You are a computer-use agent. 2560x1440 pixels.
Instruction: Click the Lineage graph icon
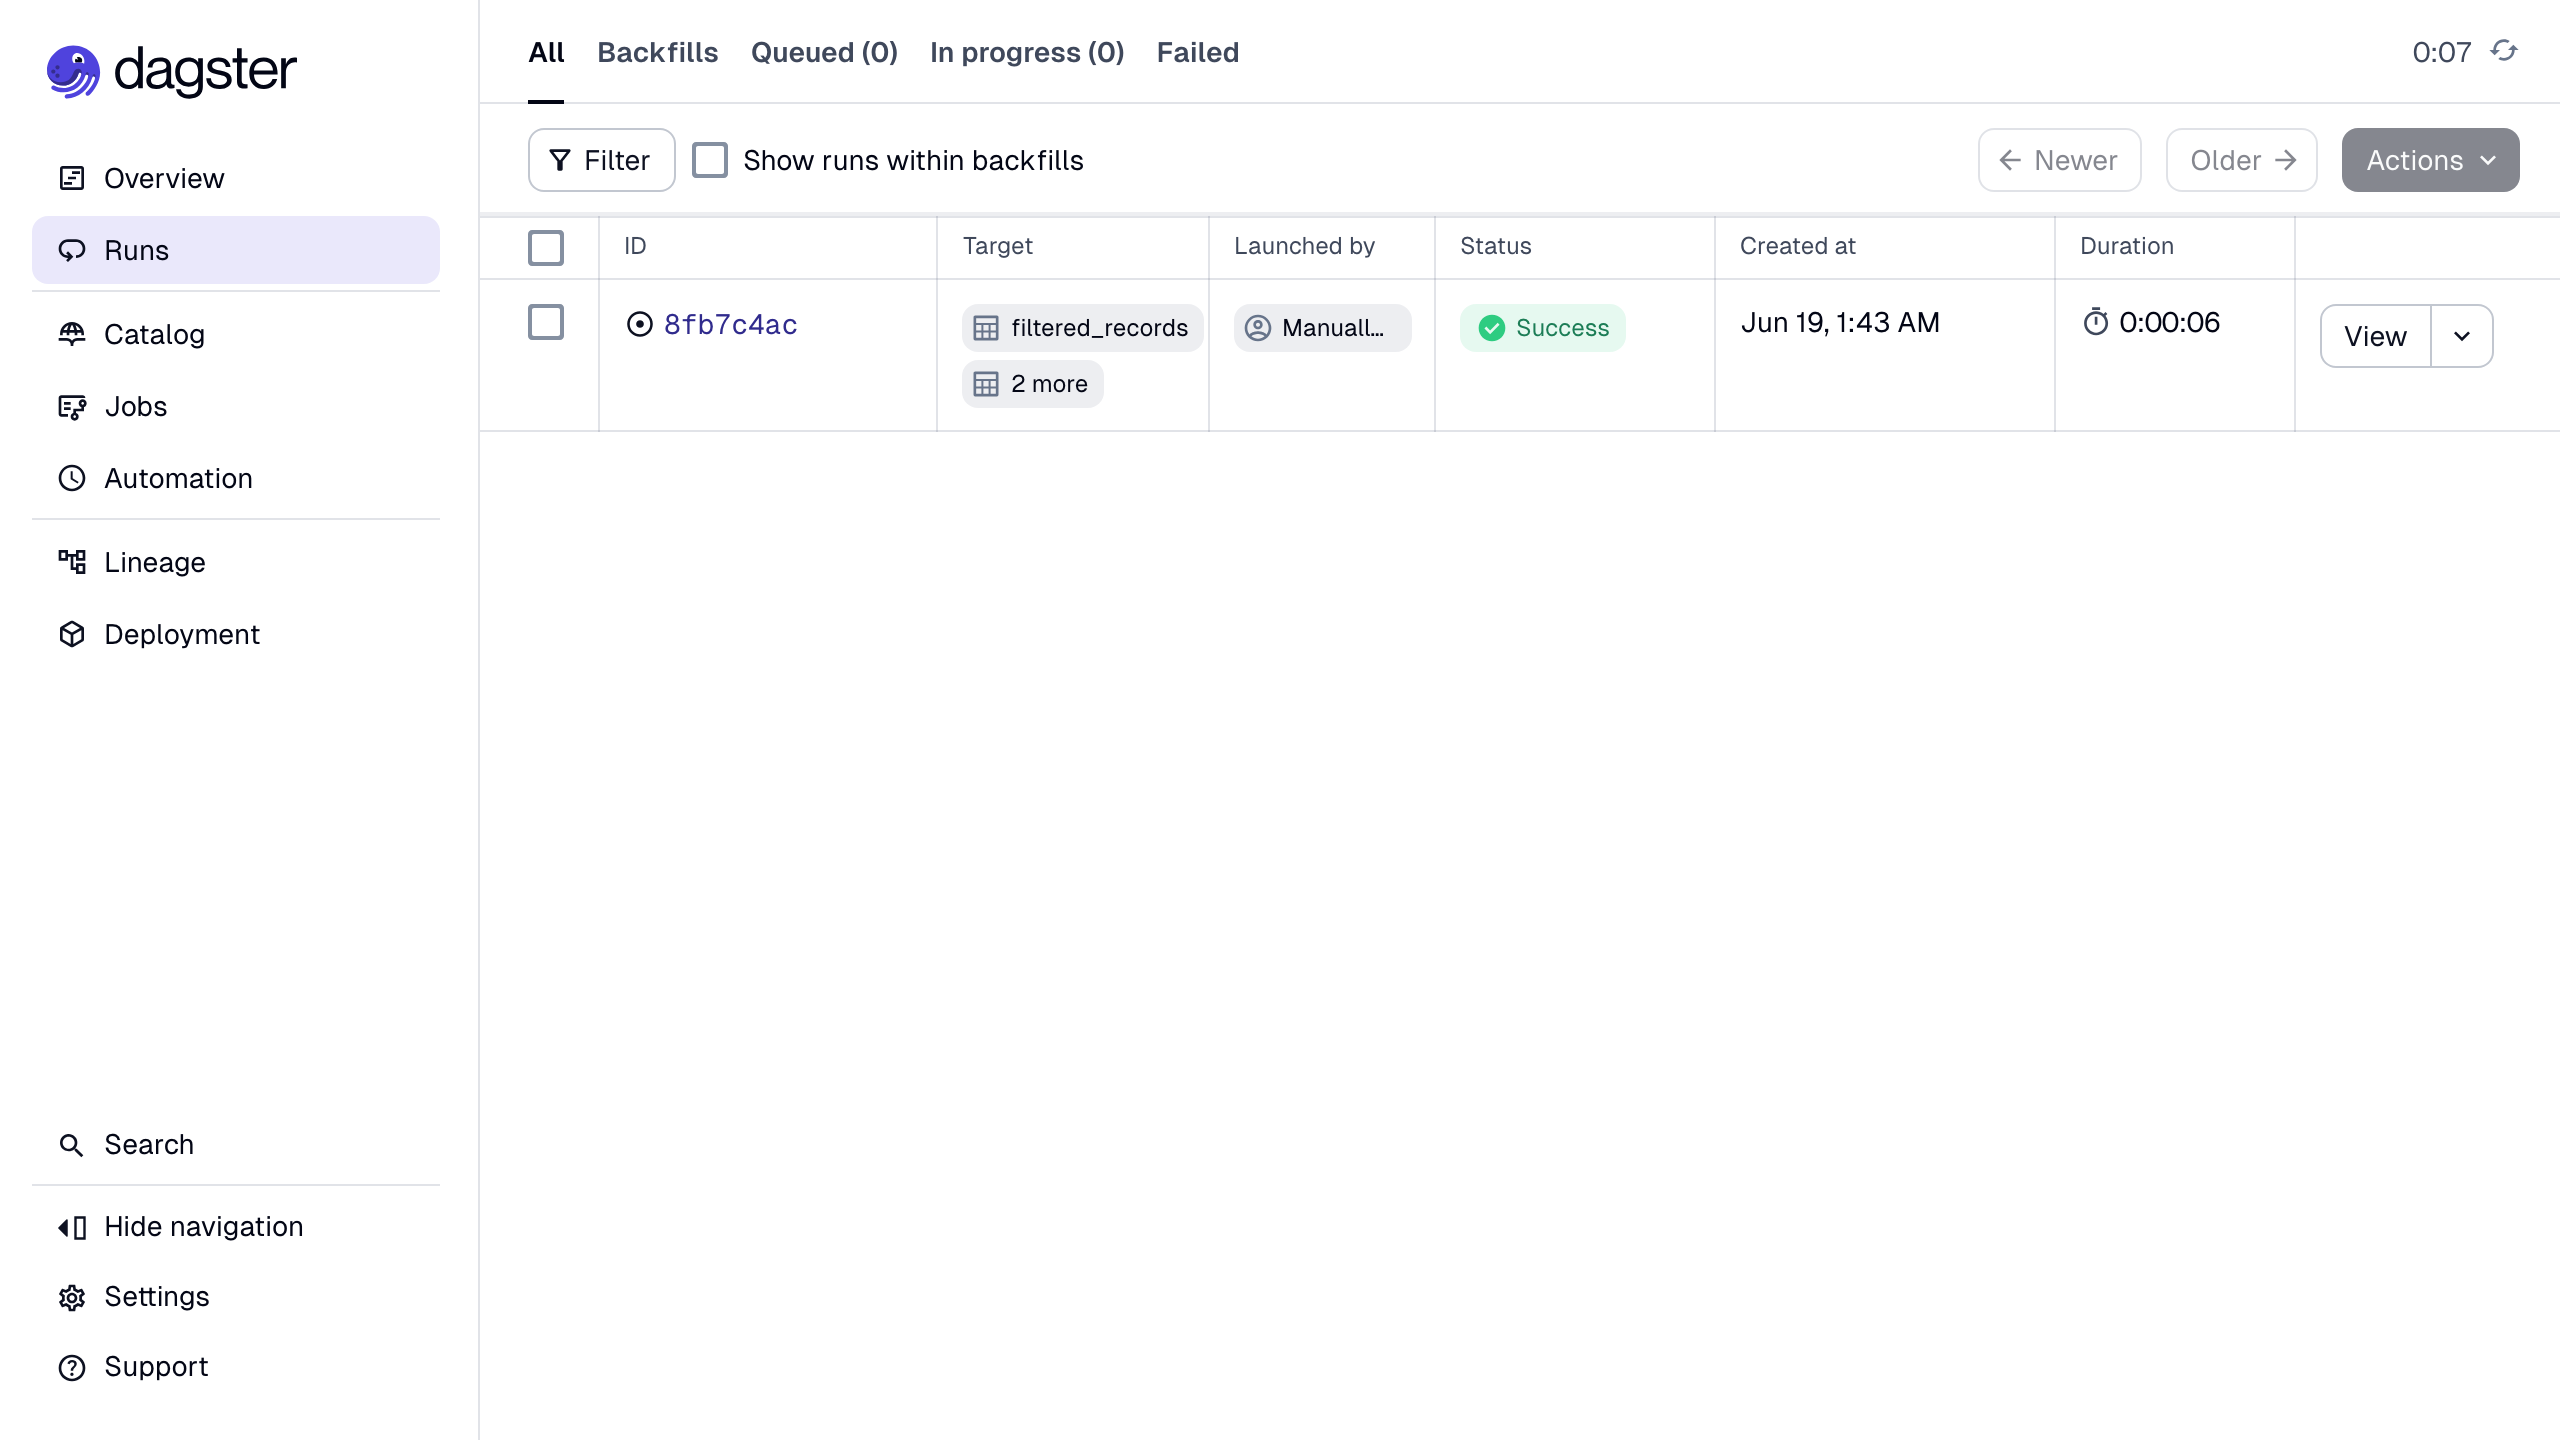72,562
